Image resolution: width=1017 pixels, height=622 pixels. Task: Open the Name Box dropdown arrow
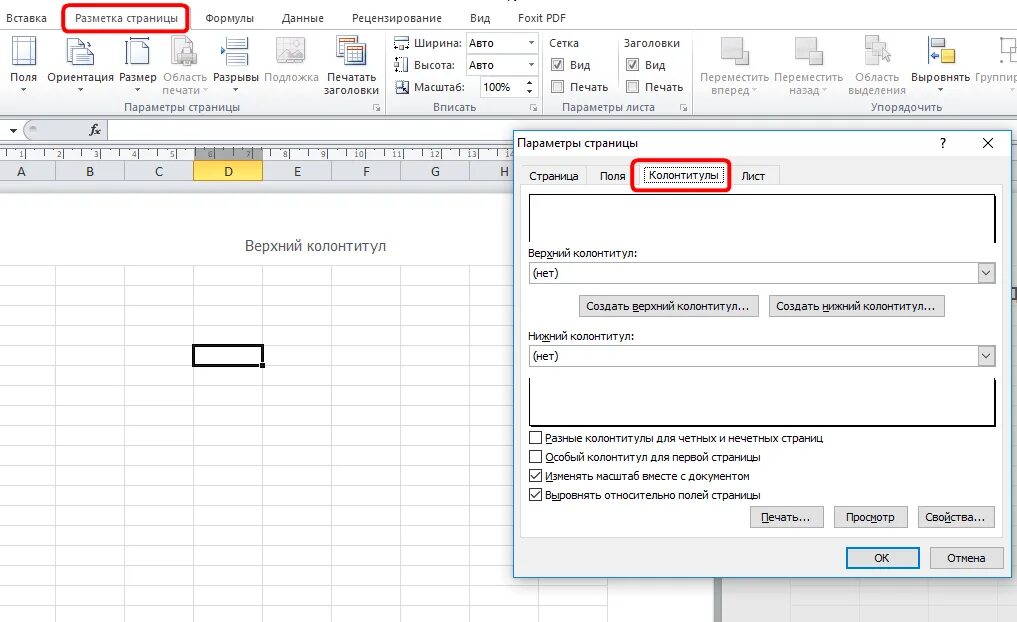click(x=13, y=130)
